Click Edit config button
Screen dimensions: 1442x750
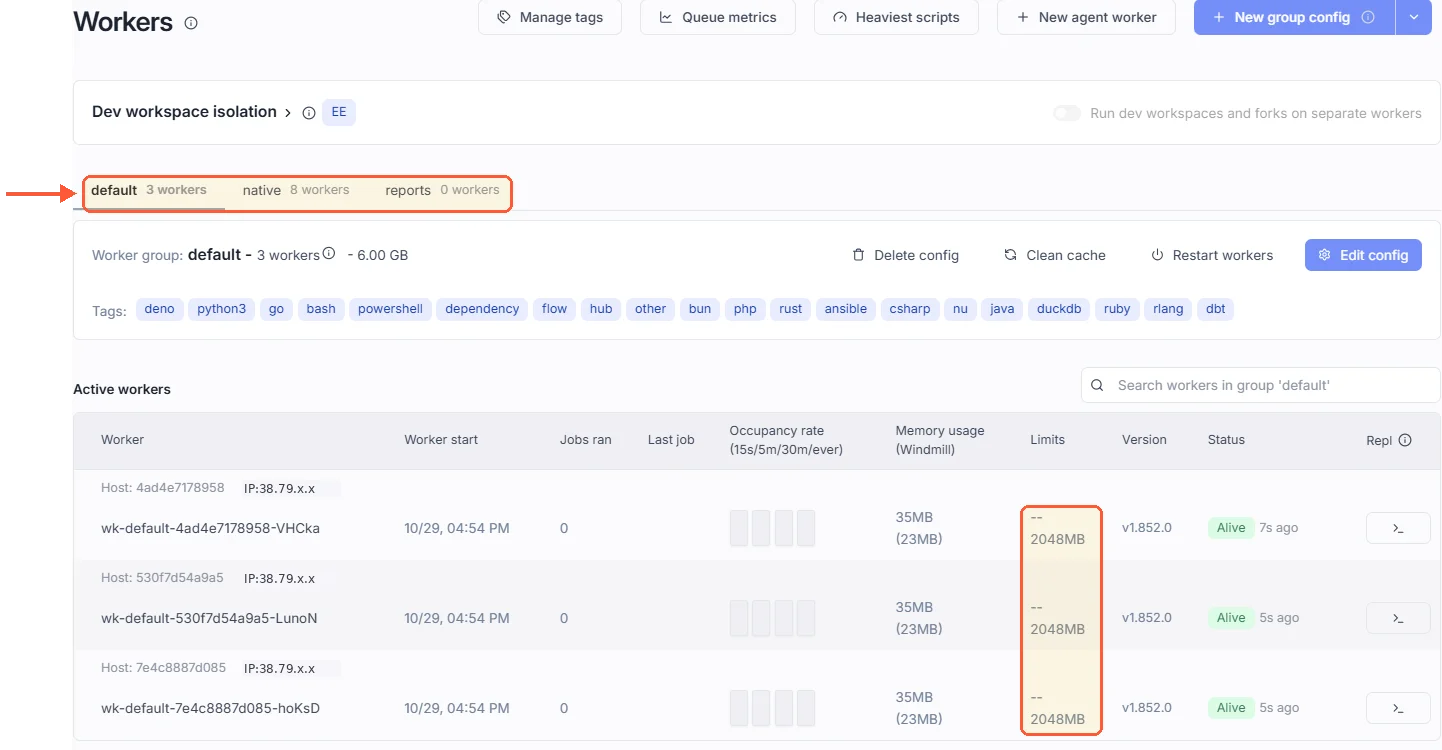click(1363, 255)
